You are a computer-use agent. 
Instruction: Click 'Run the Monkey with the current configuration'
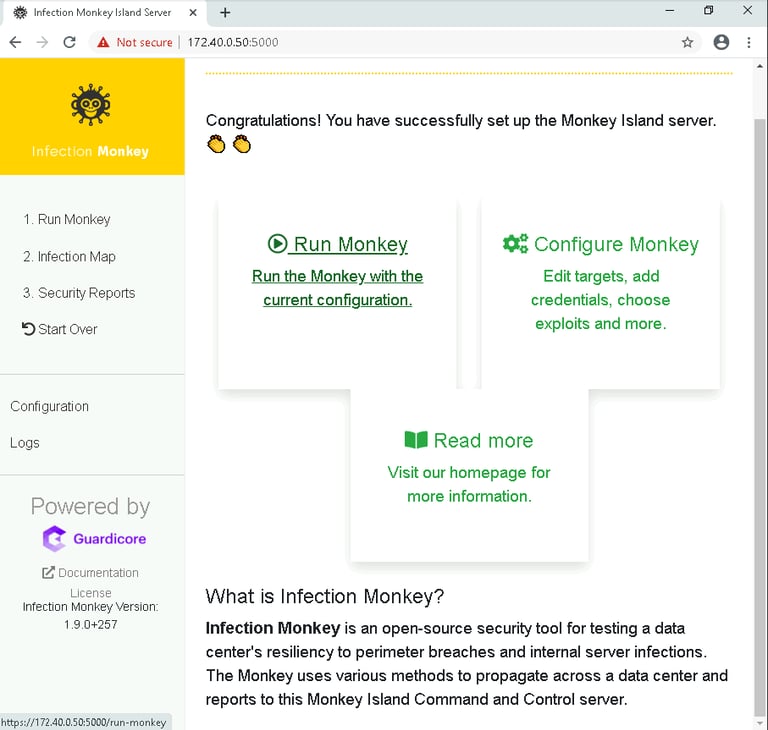337,288
